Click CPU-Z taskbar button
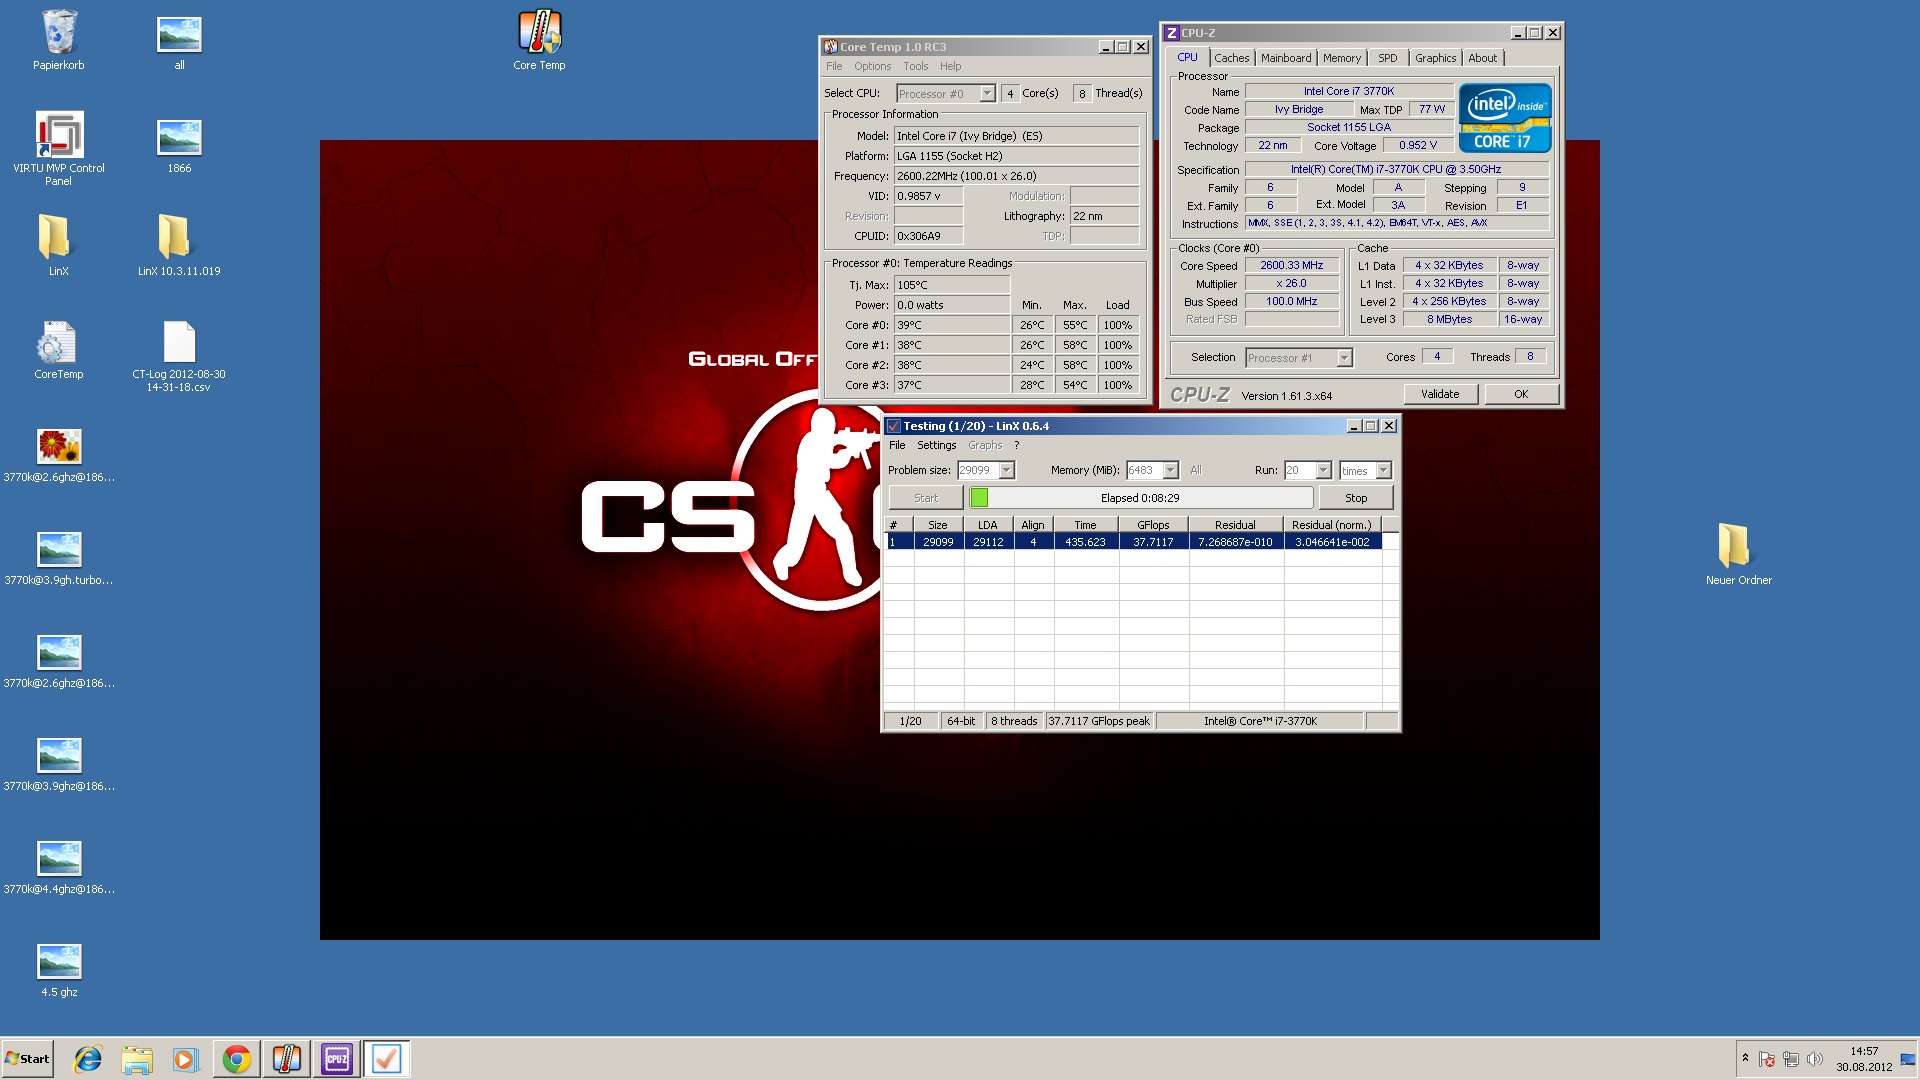Viewport: 1920px width, 1080px height. (x=336, y=1059)
